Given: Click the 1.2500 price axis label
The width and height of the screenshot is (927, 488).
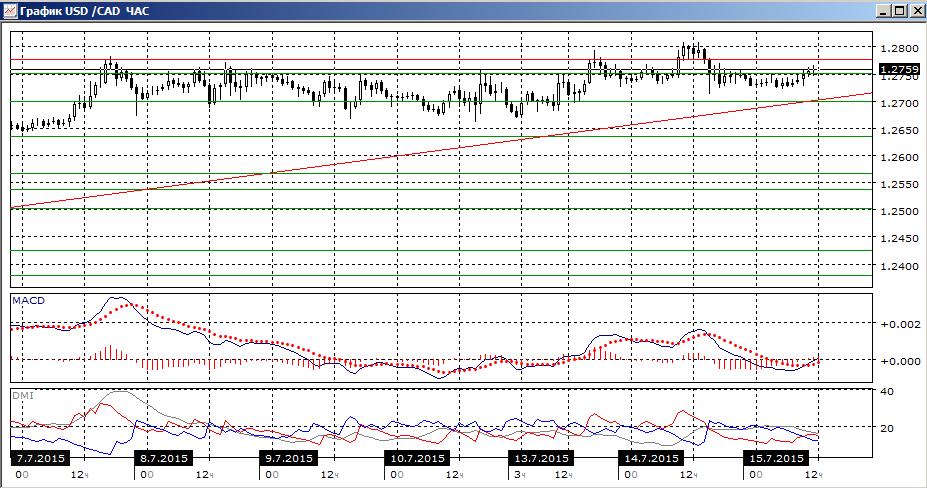Looking at the screenshot, I should tap(899, 211).
